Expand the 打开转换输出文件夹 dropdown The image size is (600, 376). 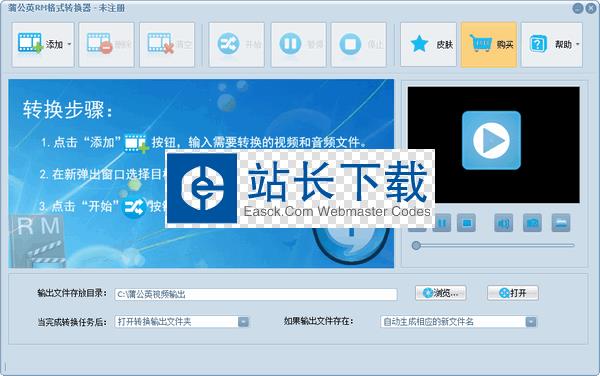243,322
